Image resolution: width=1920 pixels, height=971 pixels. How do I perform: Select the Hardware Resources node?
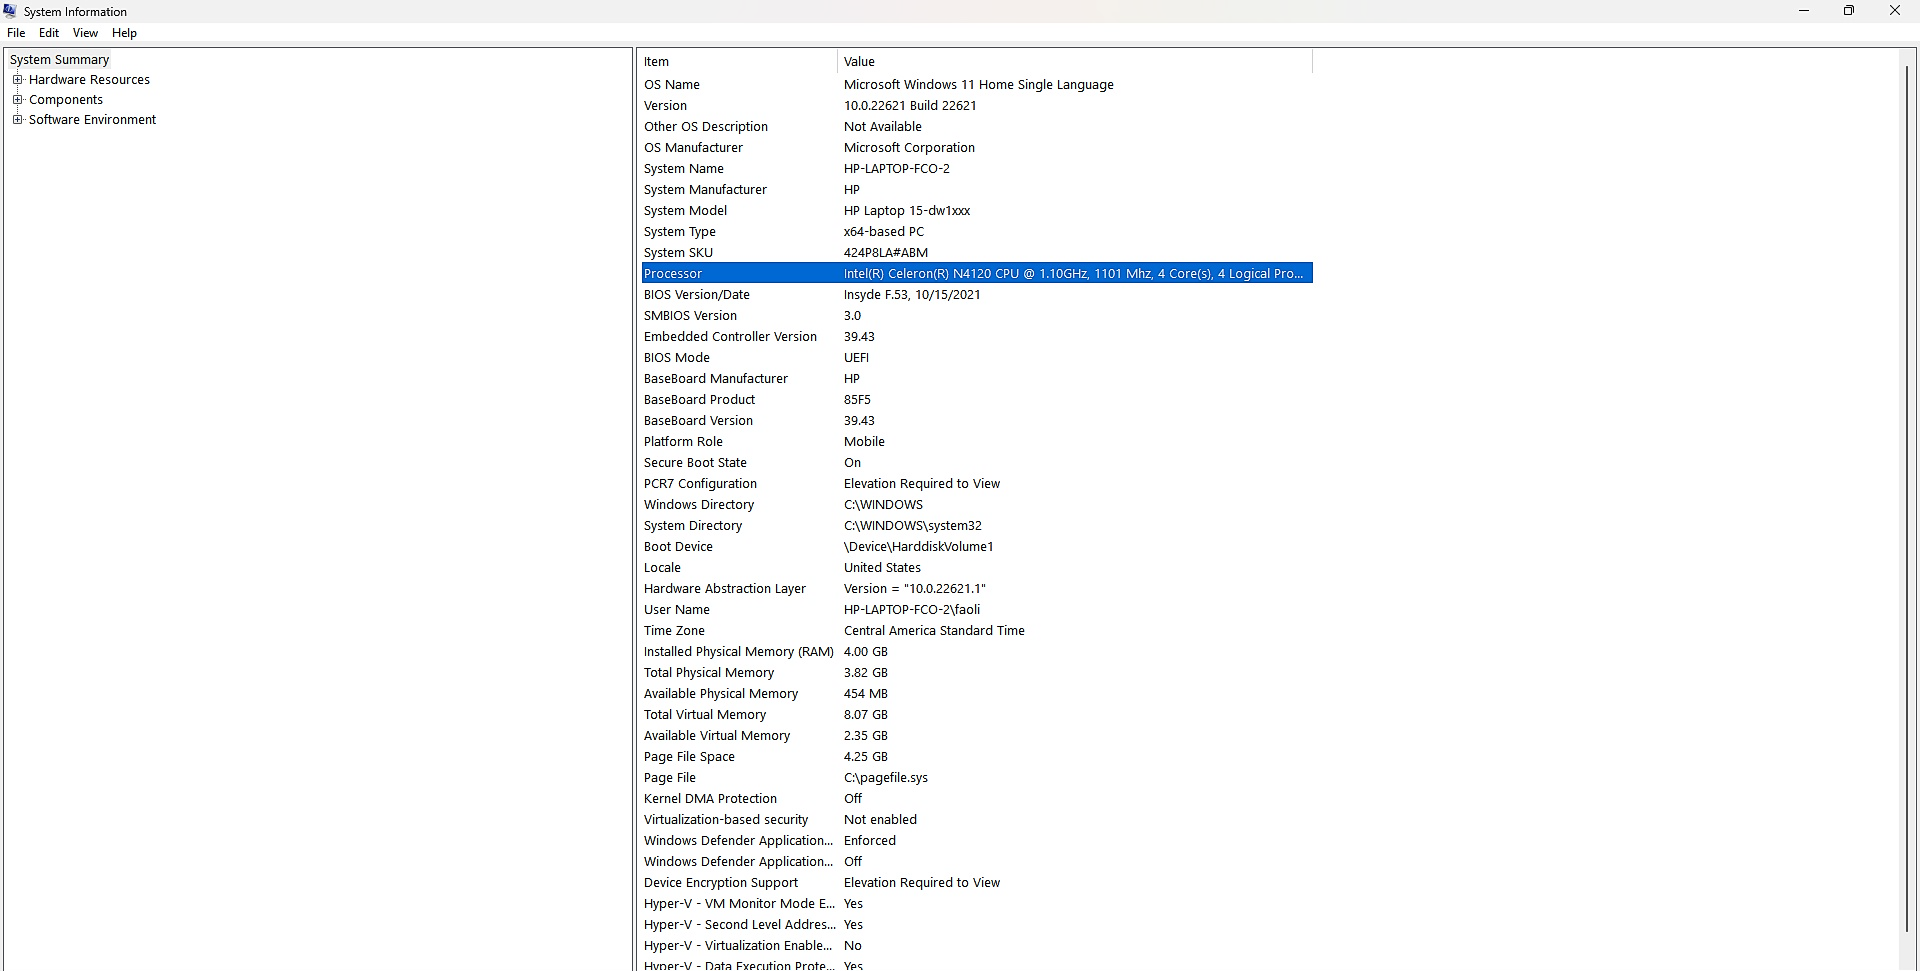(x=89, y=79)
